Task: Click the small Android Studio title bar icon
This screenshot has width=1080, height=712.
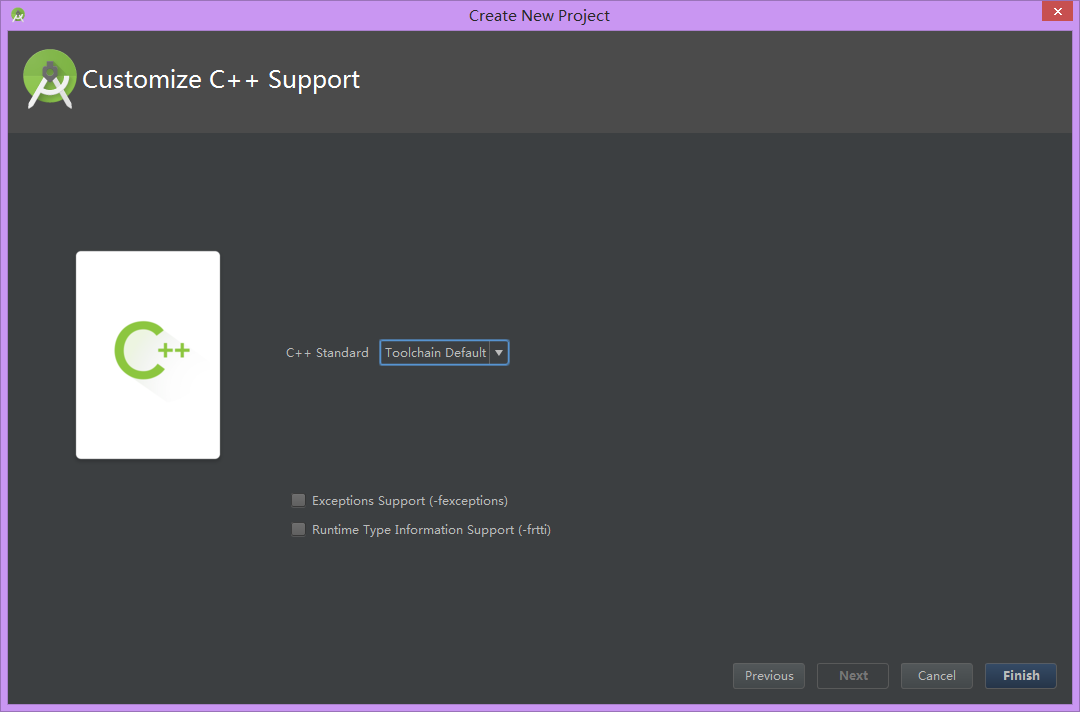Action: 18,15
